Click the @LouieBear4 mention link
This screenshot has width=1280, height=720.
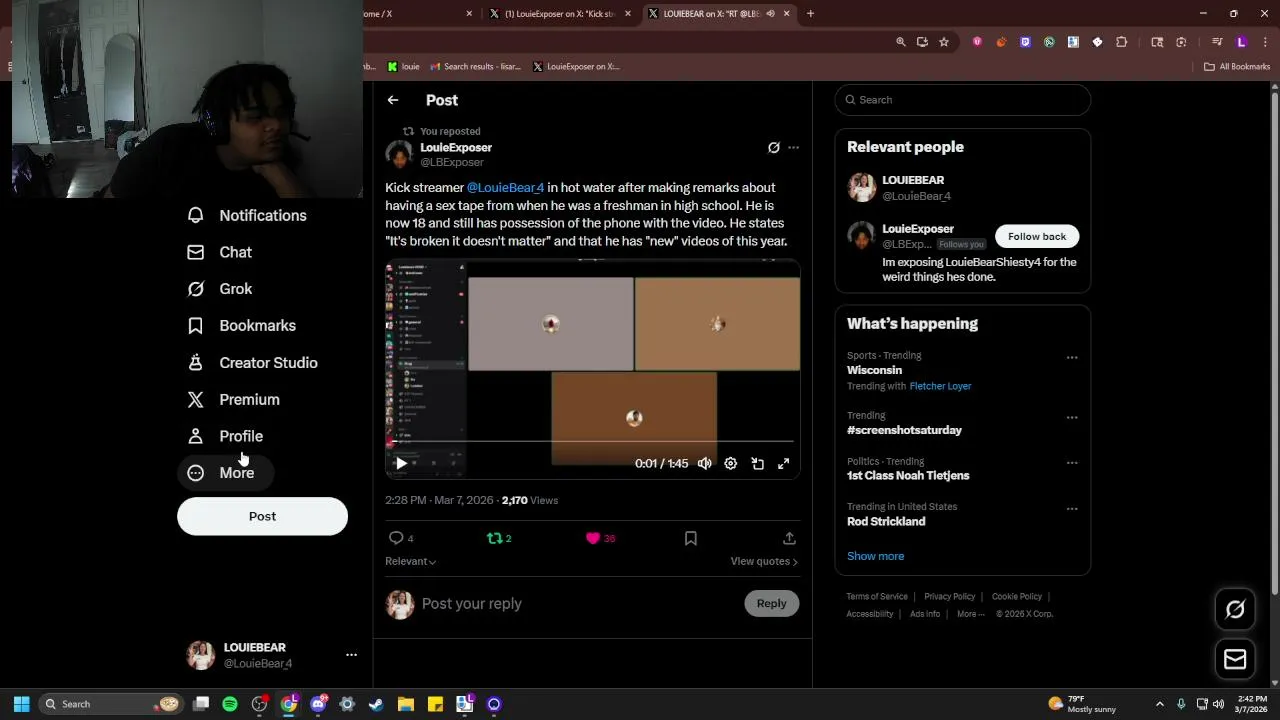pyautogui.click(x=505, y=188)
